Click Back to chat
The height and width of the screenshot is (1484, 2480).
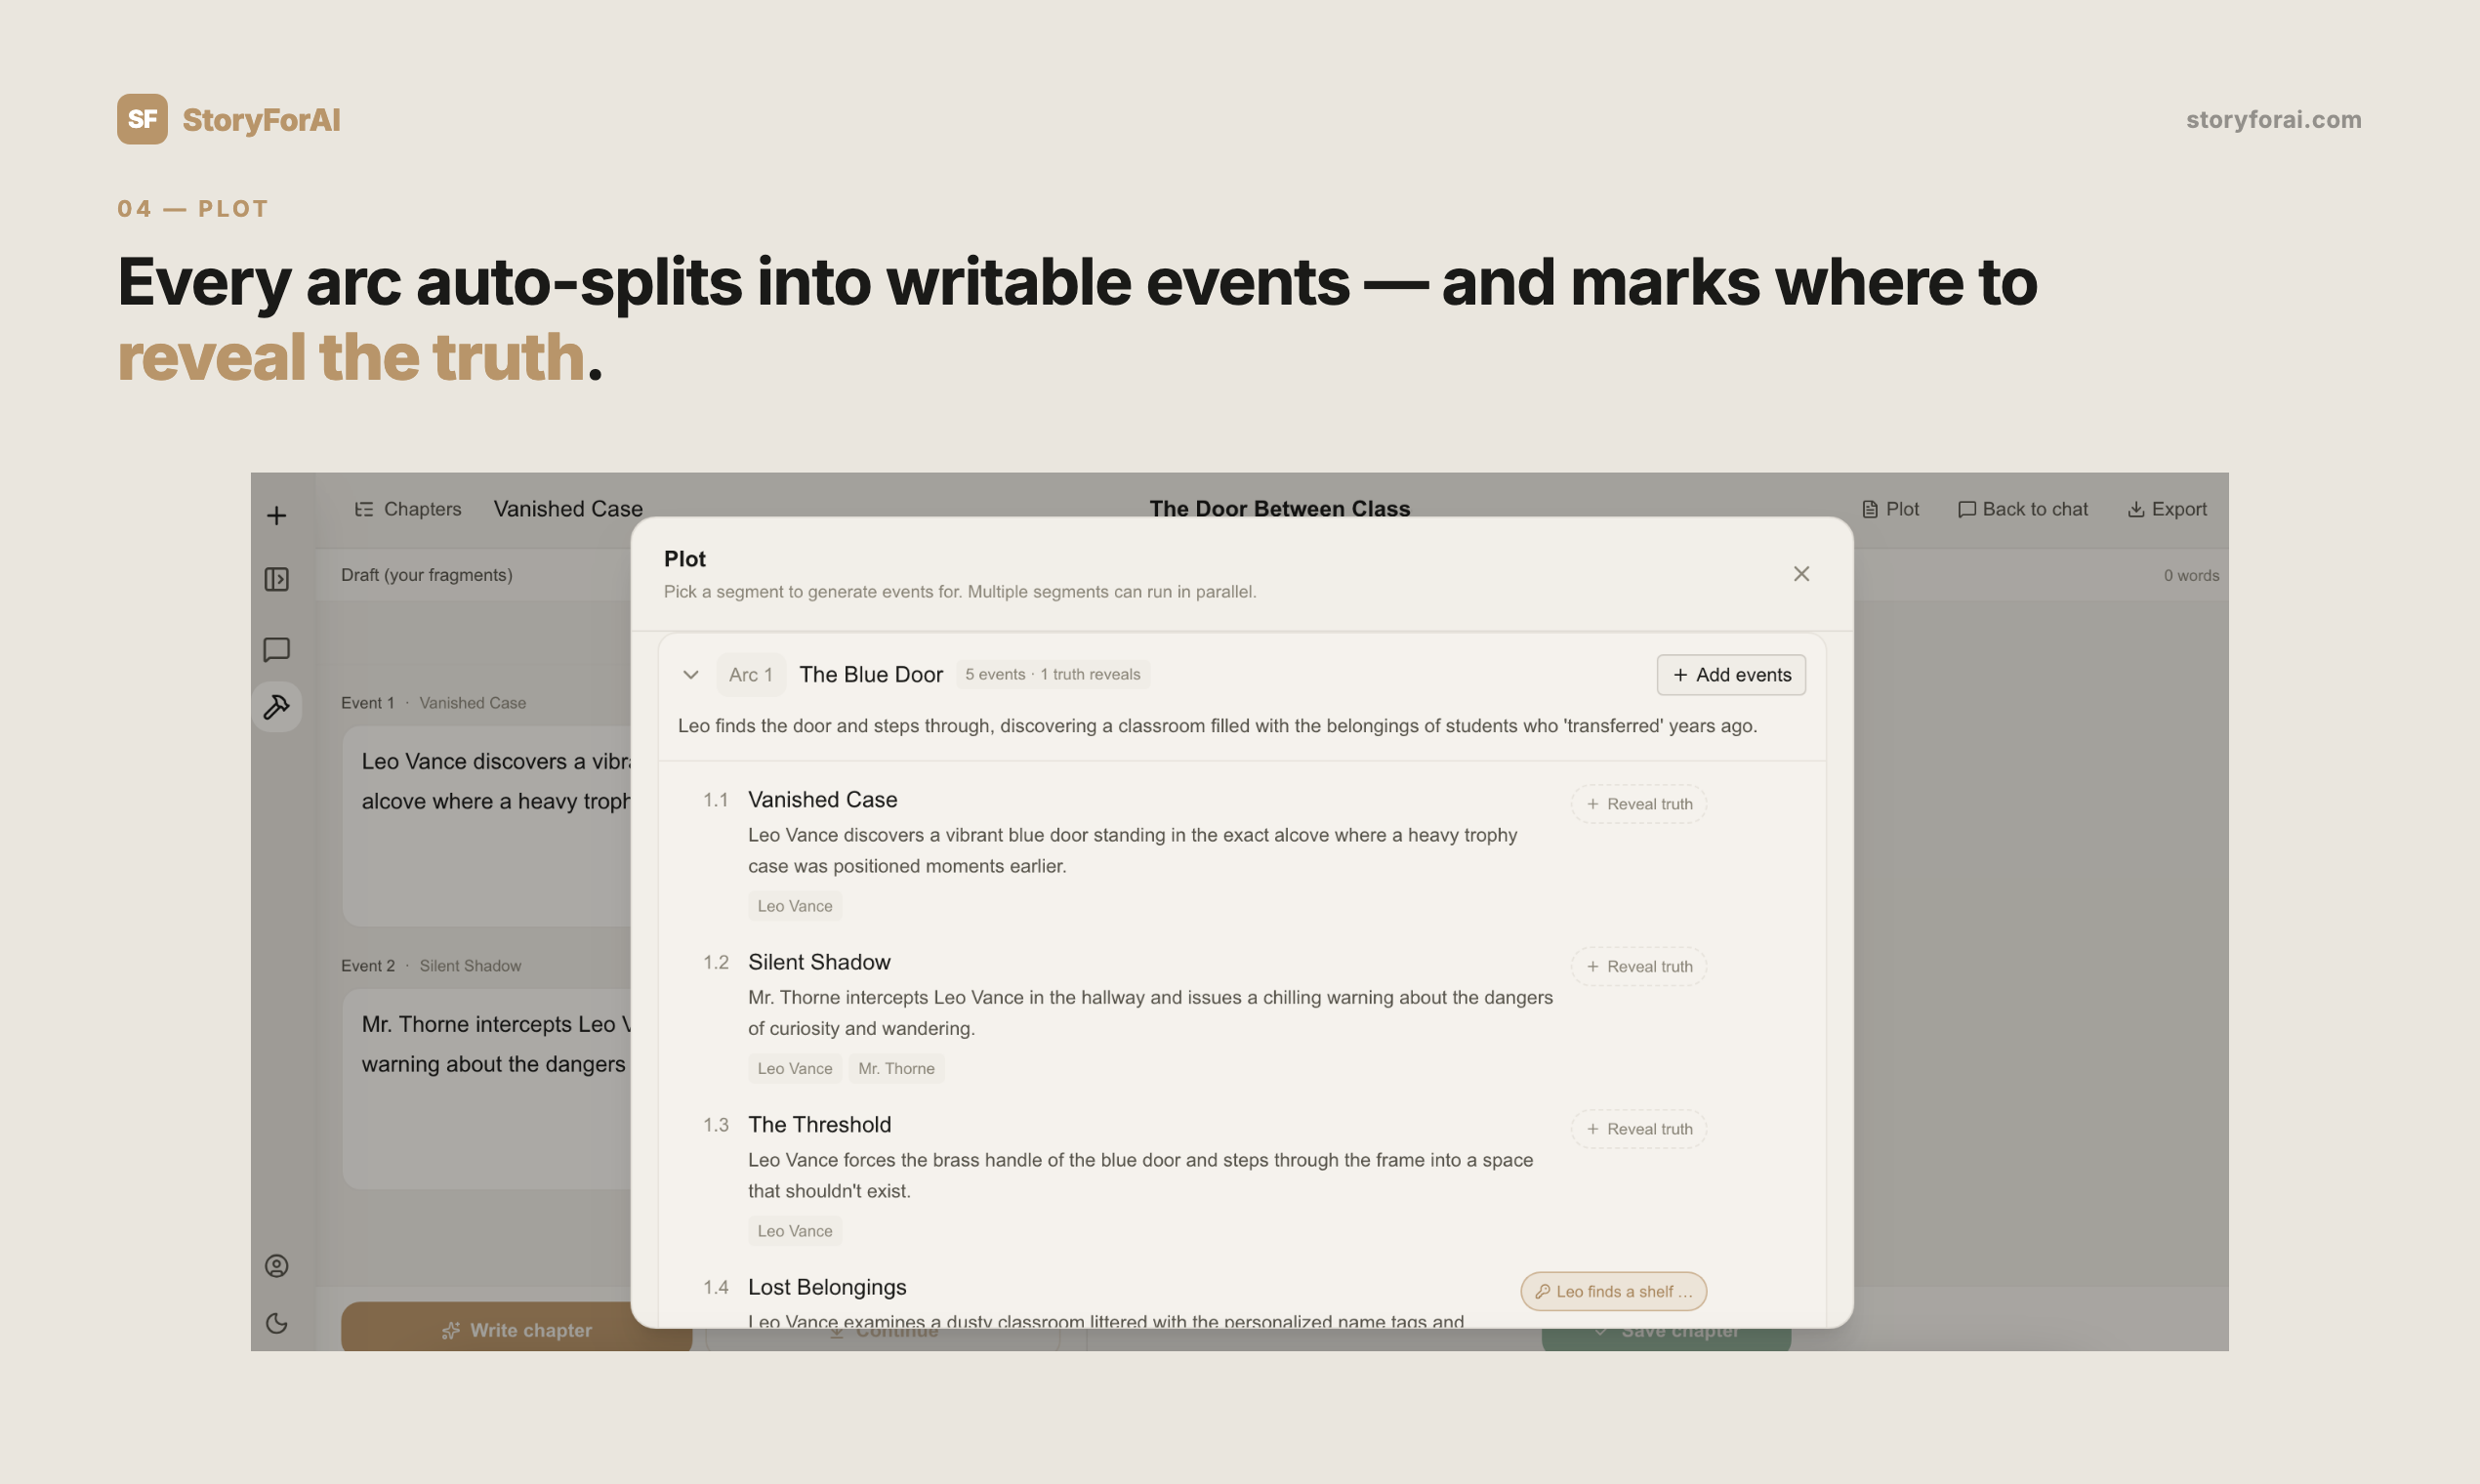click(x=2023, y=509)
